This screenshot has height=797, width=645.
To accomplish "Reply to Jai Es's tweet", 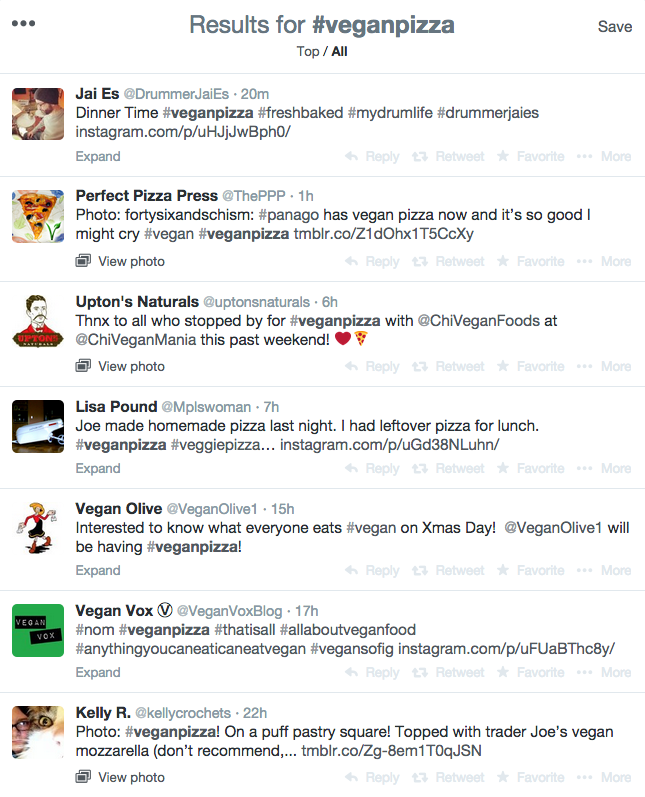I will coord(372,156).
